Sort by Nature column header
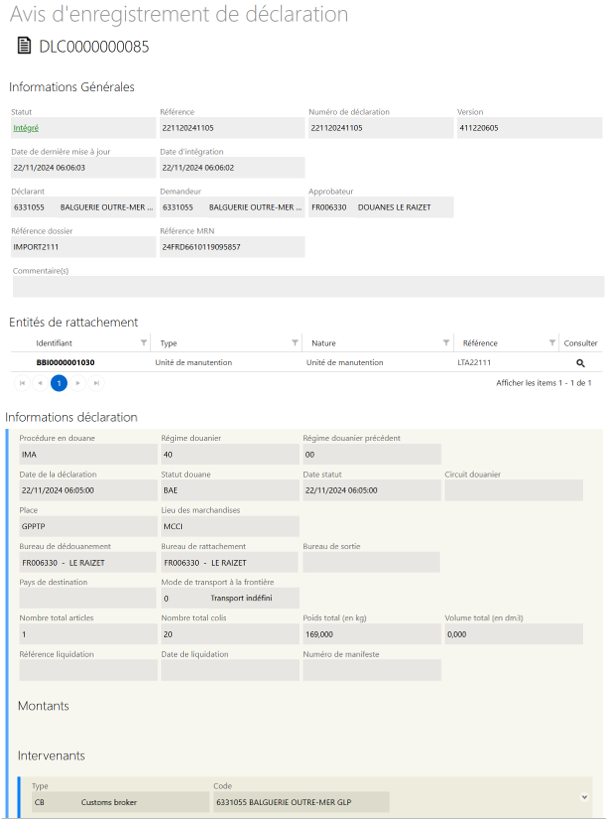 pyautogui.click(x=324, y=343)
